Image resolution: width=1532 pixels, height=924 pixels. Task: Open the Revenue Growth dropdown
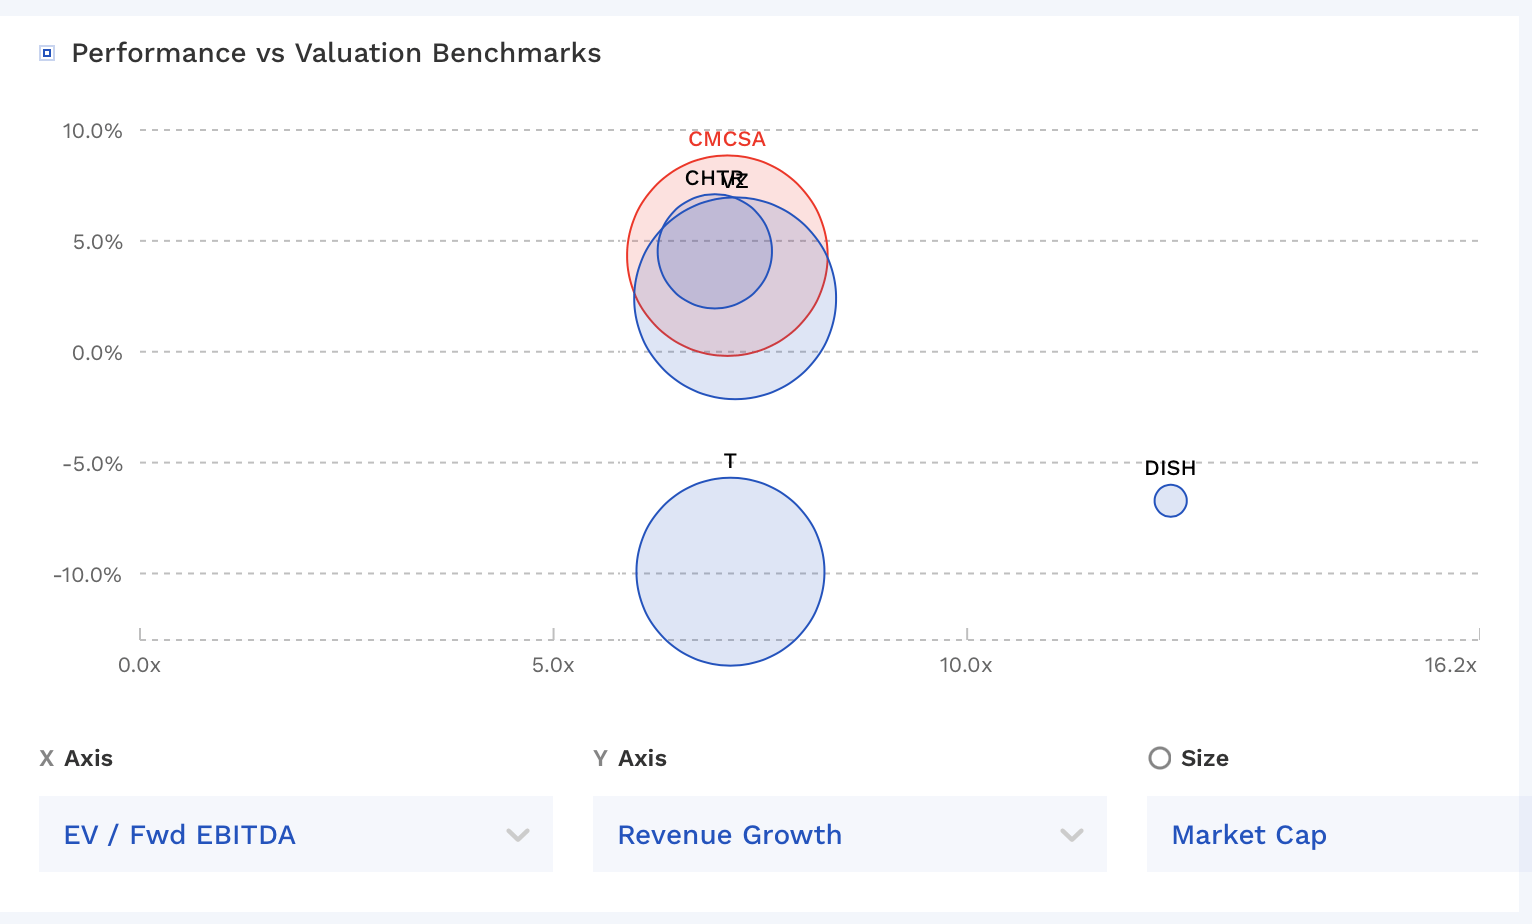tap(850, 834)
